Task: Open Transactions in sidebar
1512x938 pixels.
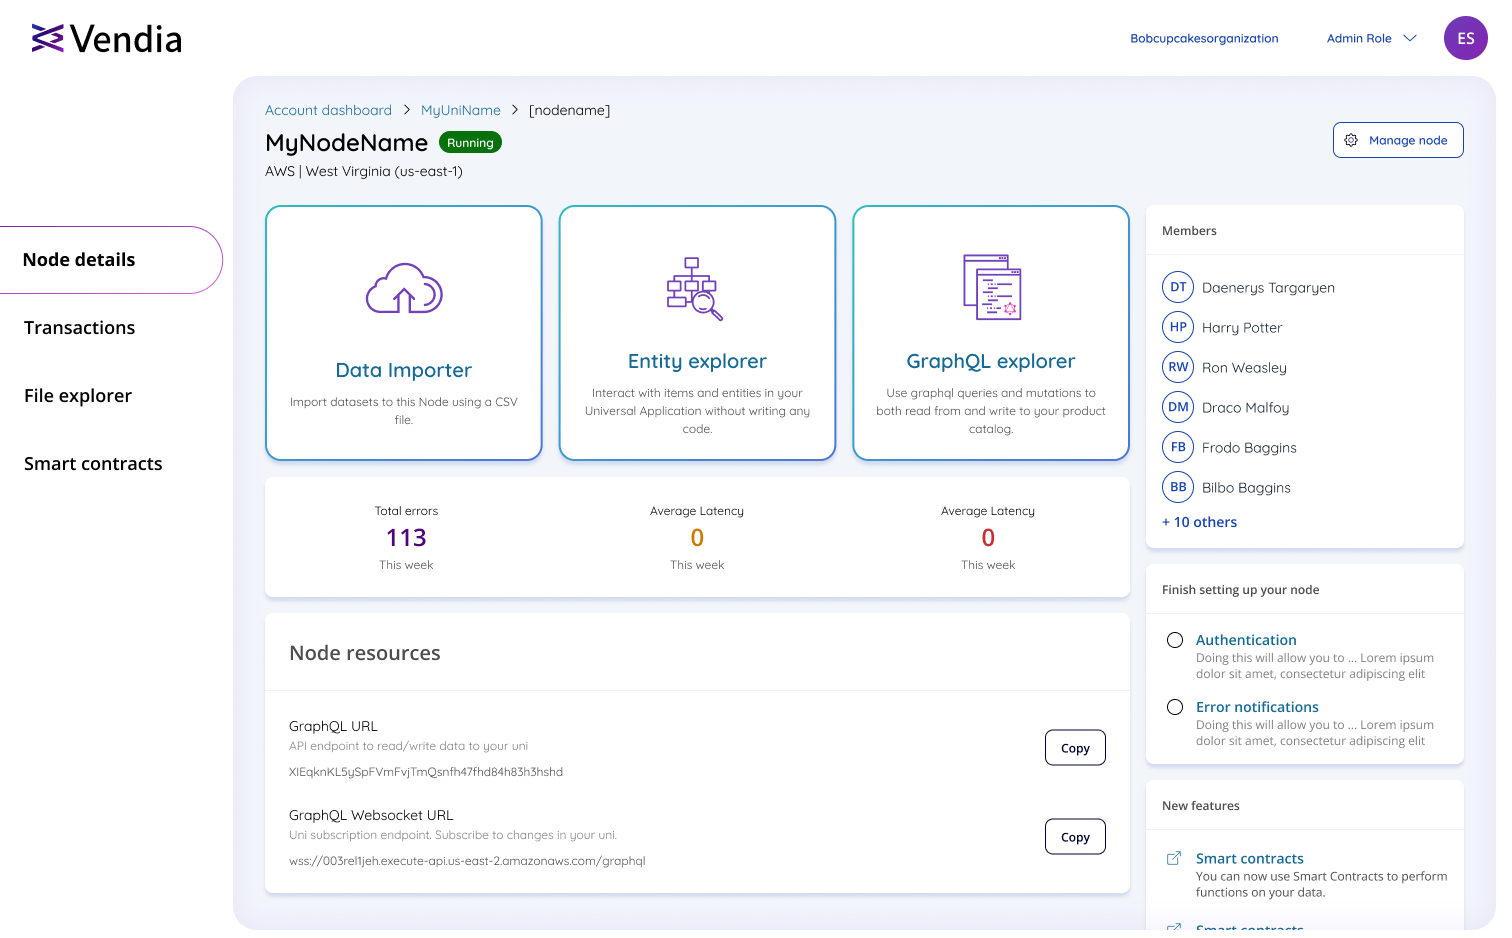Action: click(x=80, y=328)
